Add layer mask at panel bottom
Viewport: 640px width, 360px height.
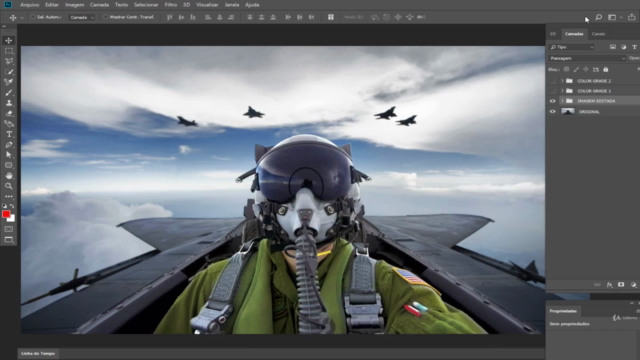621,284
